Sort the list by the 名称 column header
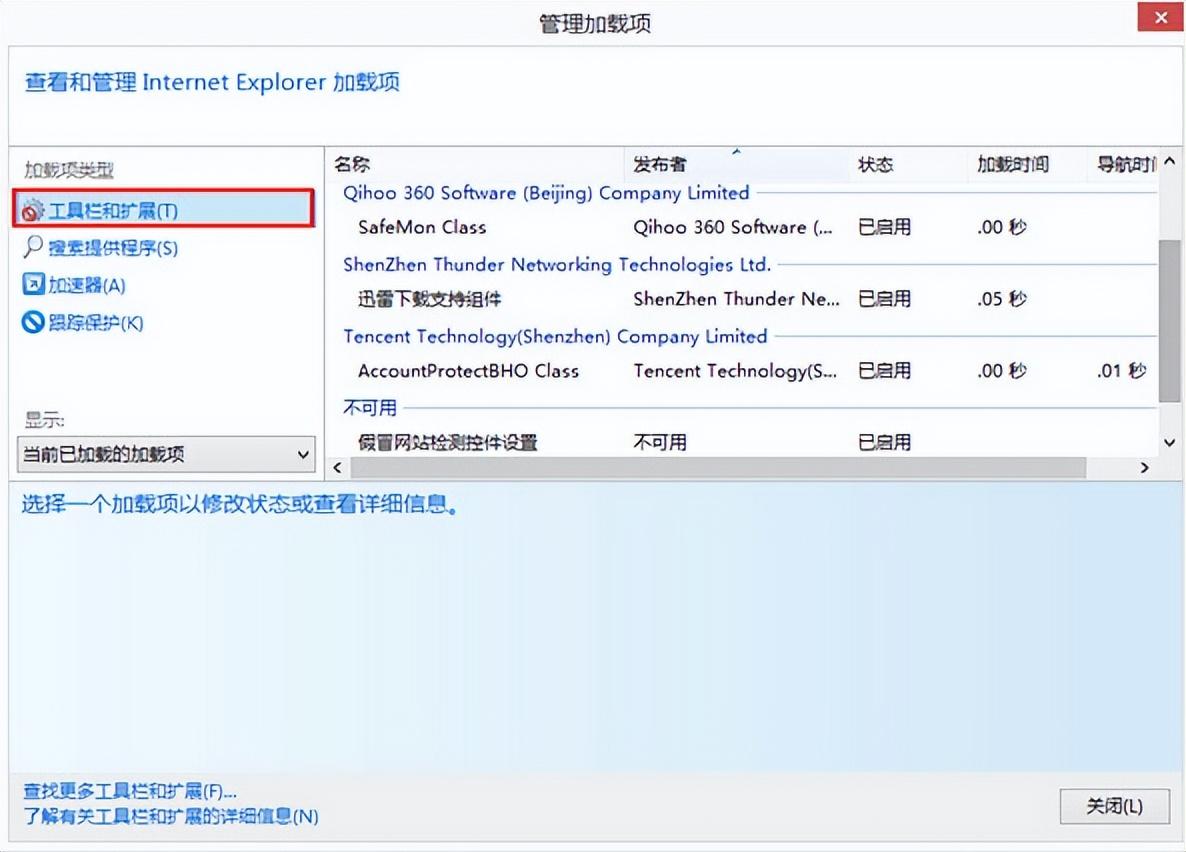 tap(352, 165)
